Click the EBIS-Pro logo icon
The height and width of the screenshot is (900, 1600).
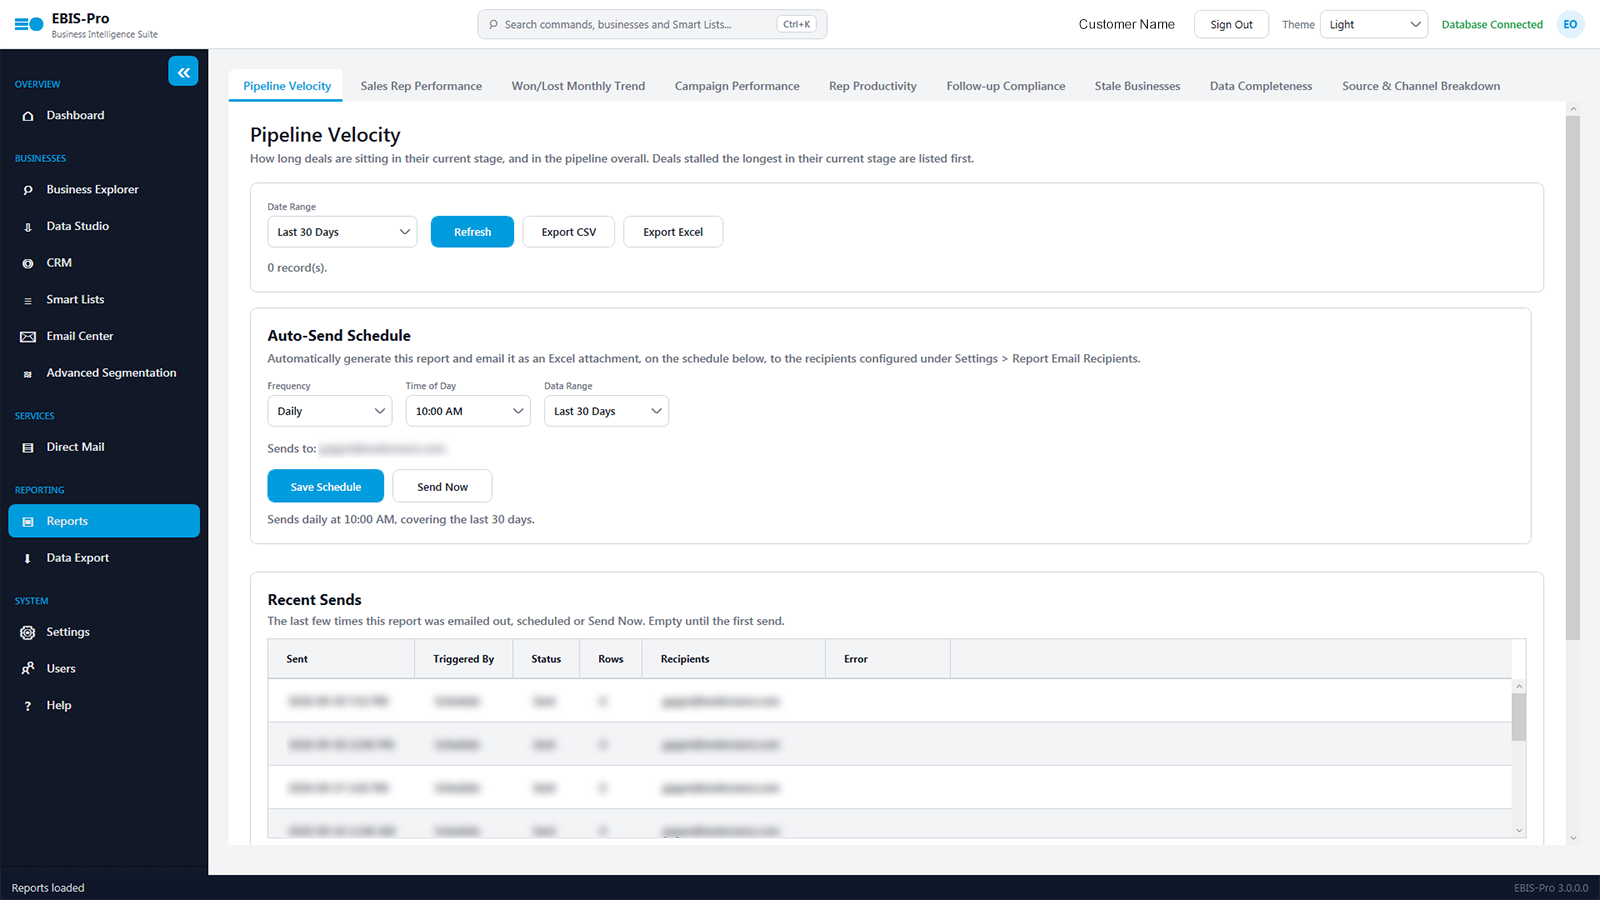tap(29, 24)
